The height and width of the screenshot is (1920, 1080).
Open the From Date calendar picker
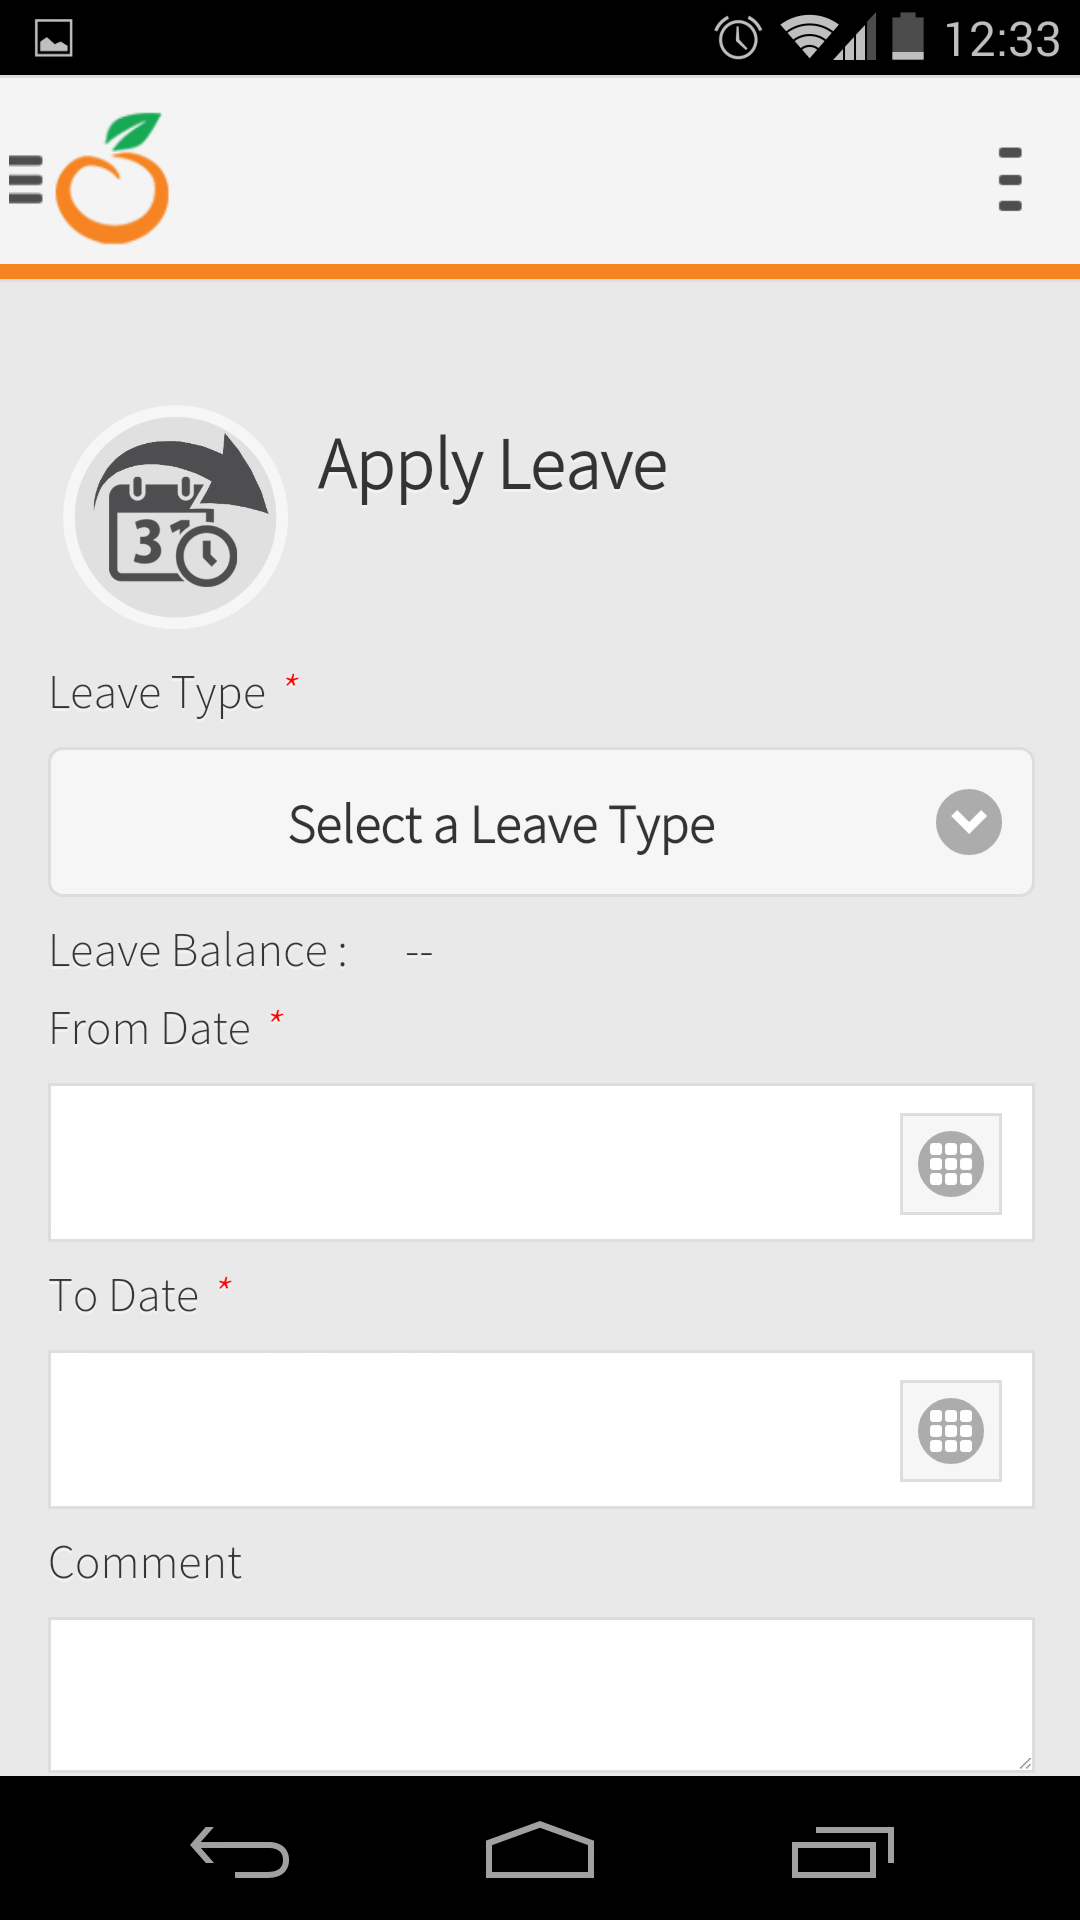[x=951, y=1164]
